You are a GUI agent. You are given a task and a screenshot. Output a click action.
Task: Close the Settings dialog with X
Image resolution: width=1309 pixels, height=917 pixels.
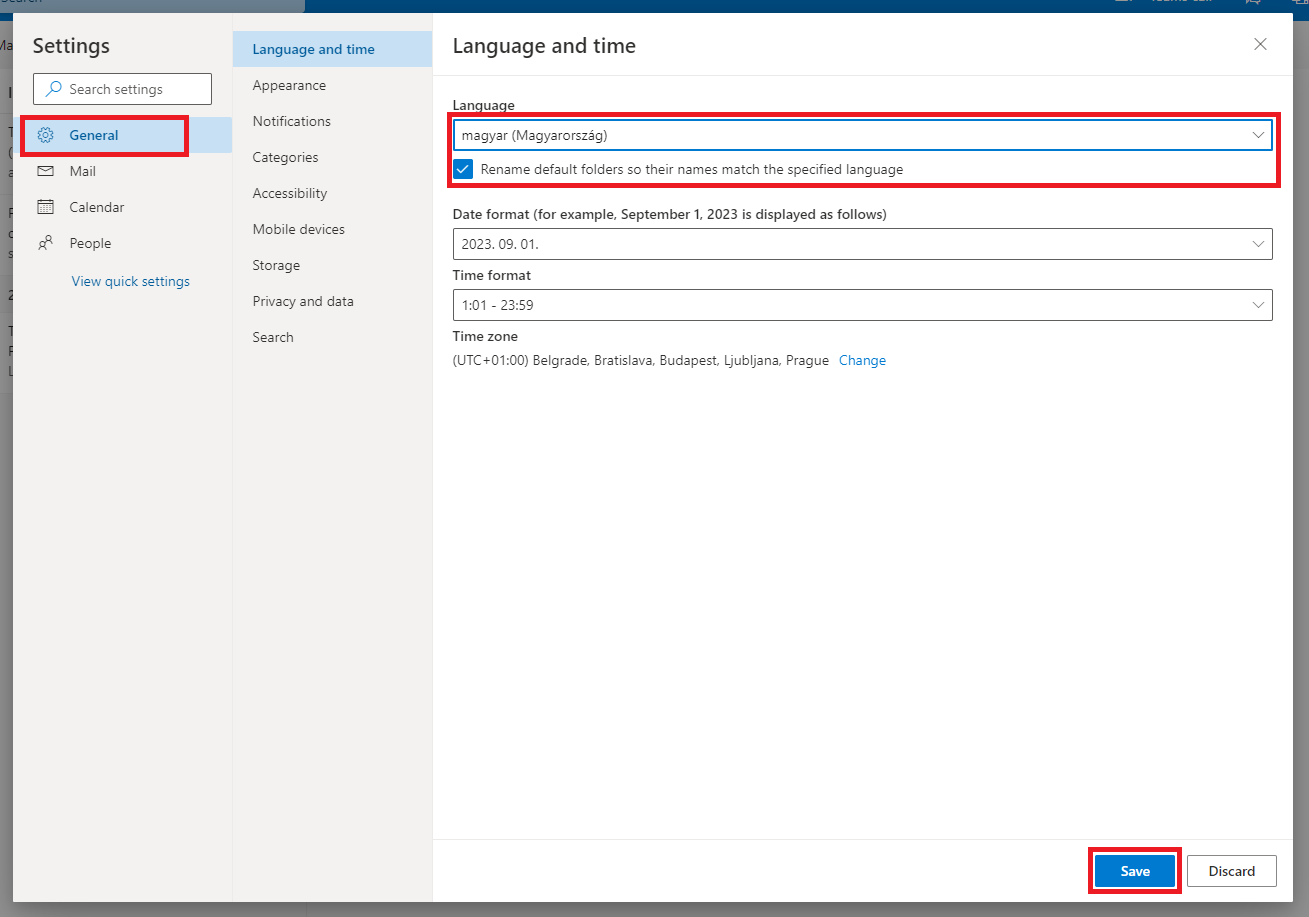pyautogui.click(x=1260, y=44)
